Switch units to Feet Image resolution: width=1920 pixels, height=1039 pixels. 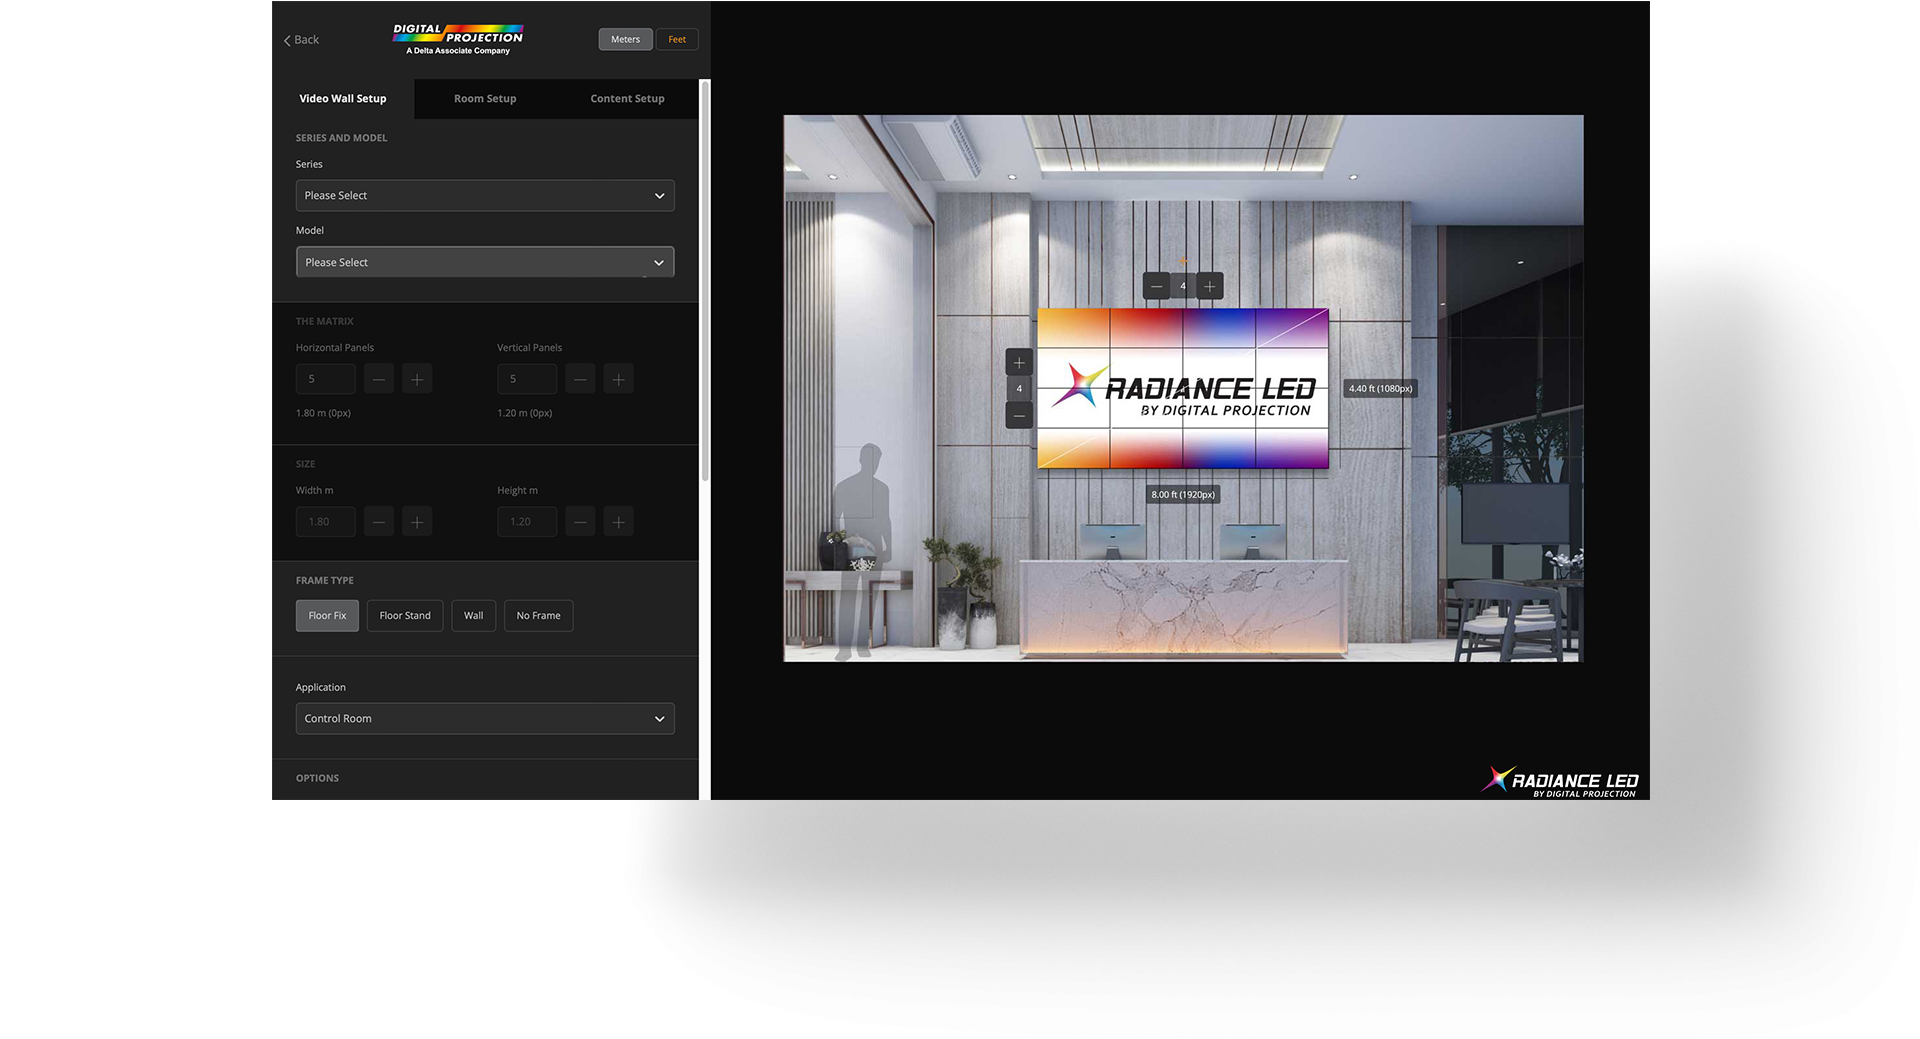point(677,39)
